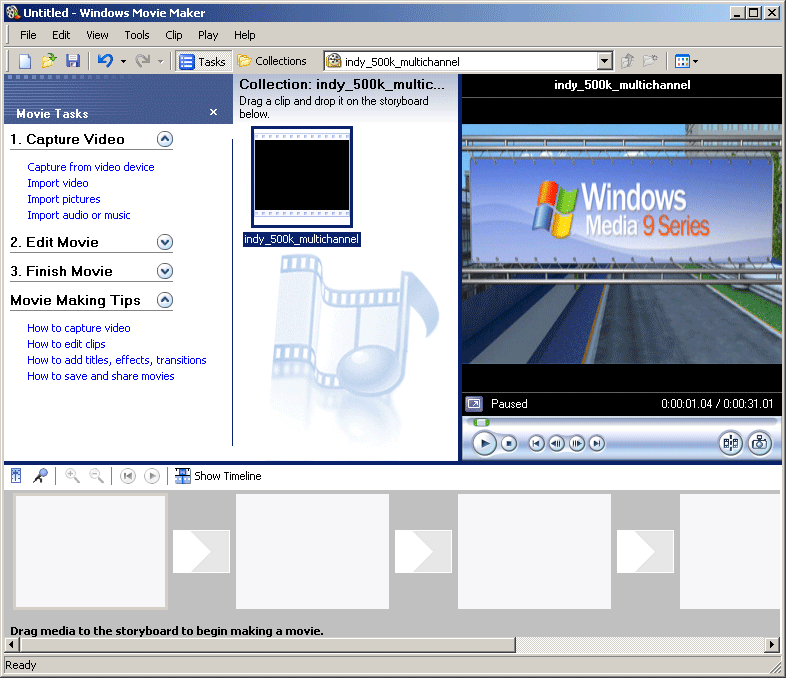Collapse the Movie Making Tips section

[165, 300]
